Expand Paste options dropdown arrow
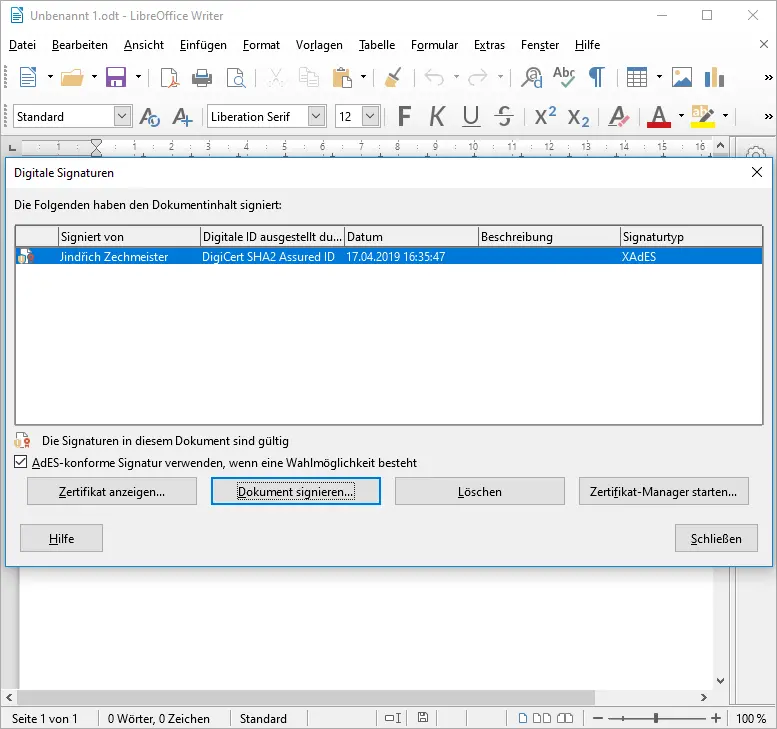 coord(363,77)
